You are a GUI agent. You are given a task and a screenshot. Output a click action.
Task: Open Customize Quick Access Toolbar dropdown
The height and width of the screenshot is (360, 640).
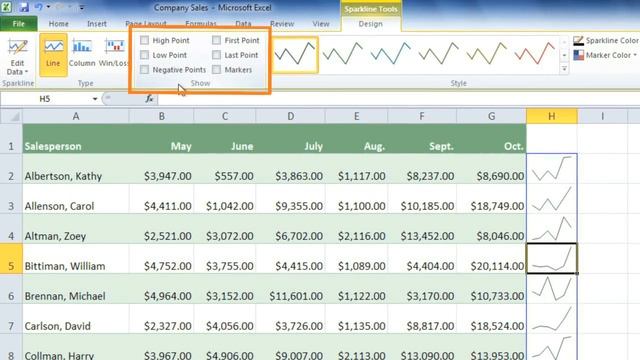tap(82, 7)
